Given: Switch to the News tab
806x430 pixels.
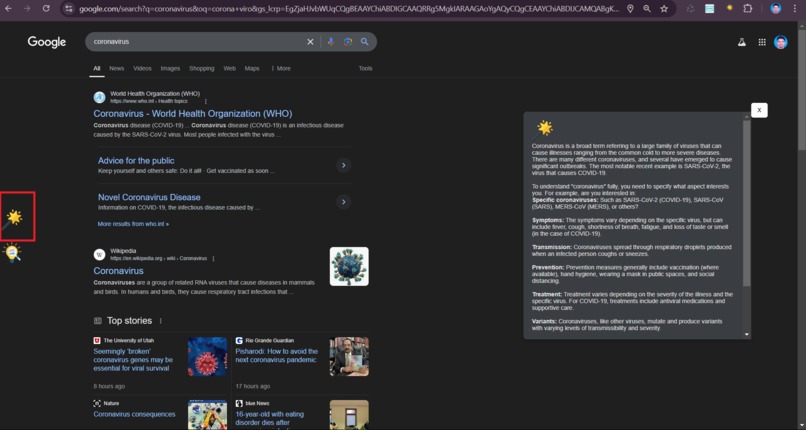Looking at the screenshot, I should (x=117, y=68).
